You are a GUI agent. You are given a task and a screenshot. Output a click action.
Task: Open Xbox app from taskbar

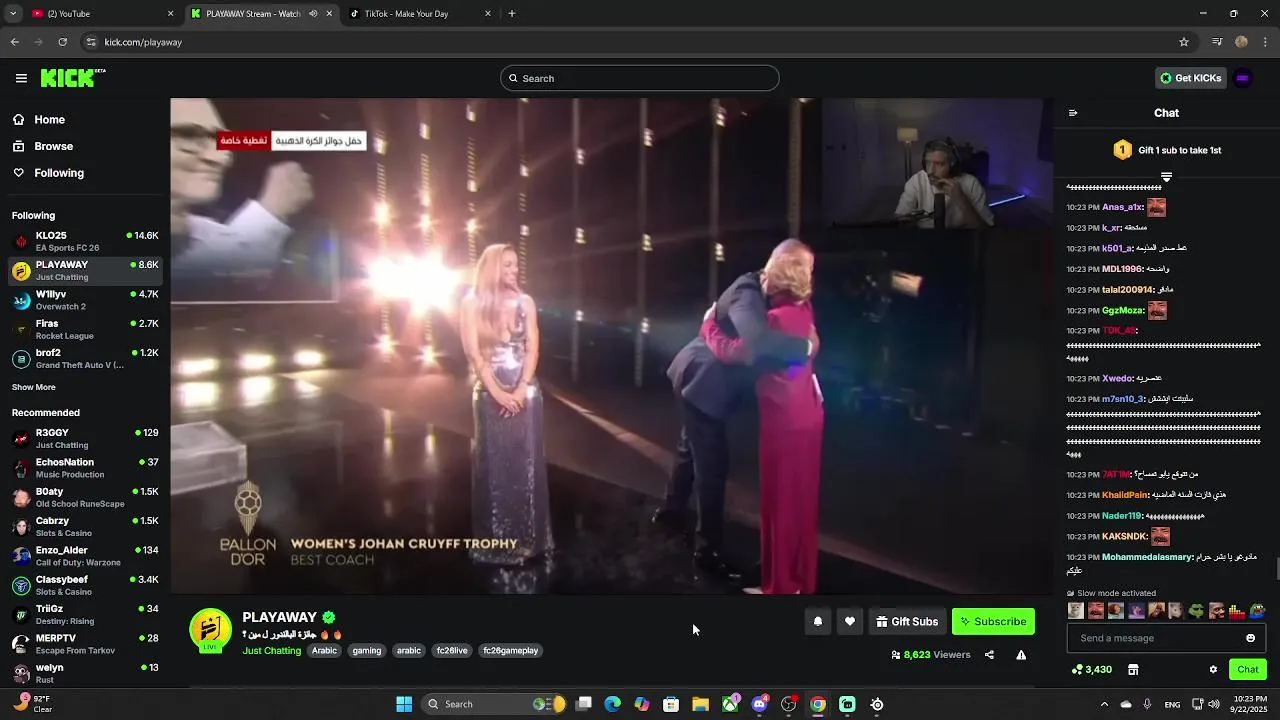pyautogui.click(x=730, y=704)
